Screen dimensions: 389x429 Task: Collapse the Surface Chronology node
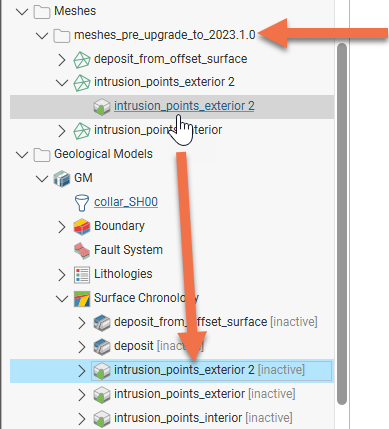click(62, 299)
